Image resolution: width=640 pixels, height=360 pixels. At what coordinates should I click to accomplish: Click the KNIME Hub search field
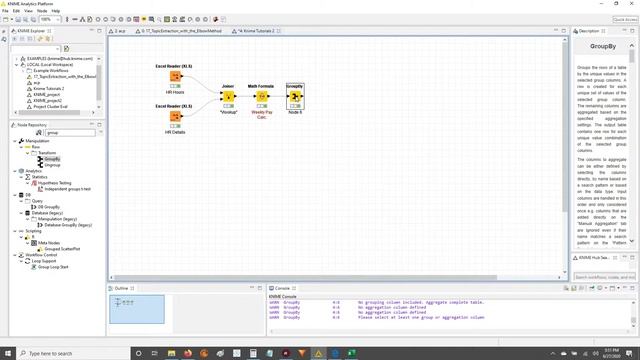[x=605, y=277]
